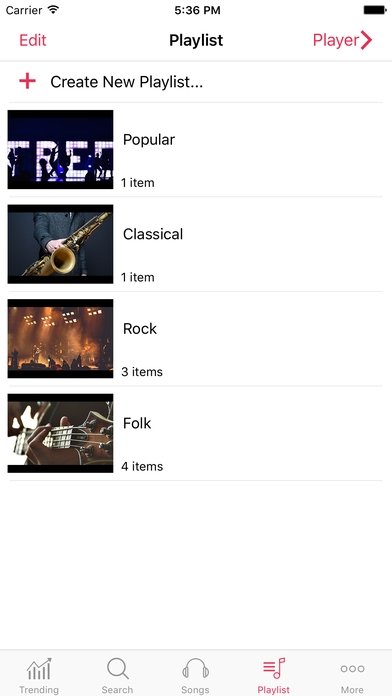Viewport: 392px width, 696px height.
Task: Tap the battery indicator icon
Action: pyautogui.click(x=375, y=10)
